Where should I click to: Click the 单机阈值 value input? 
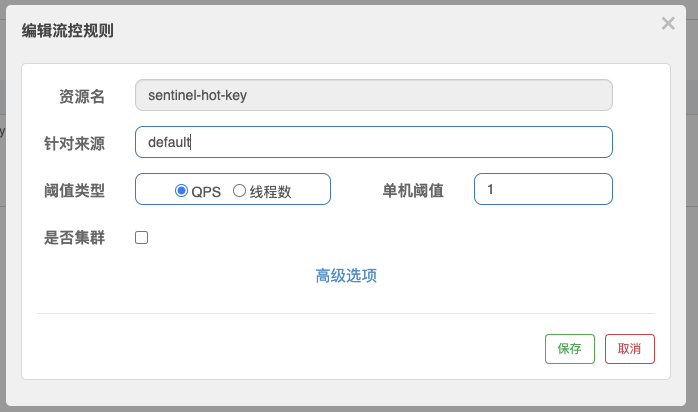point(543,189)
